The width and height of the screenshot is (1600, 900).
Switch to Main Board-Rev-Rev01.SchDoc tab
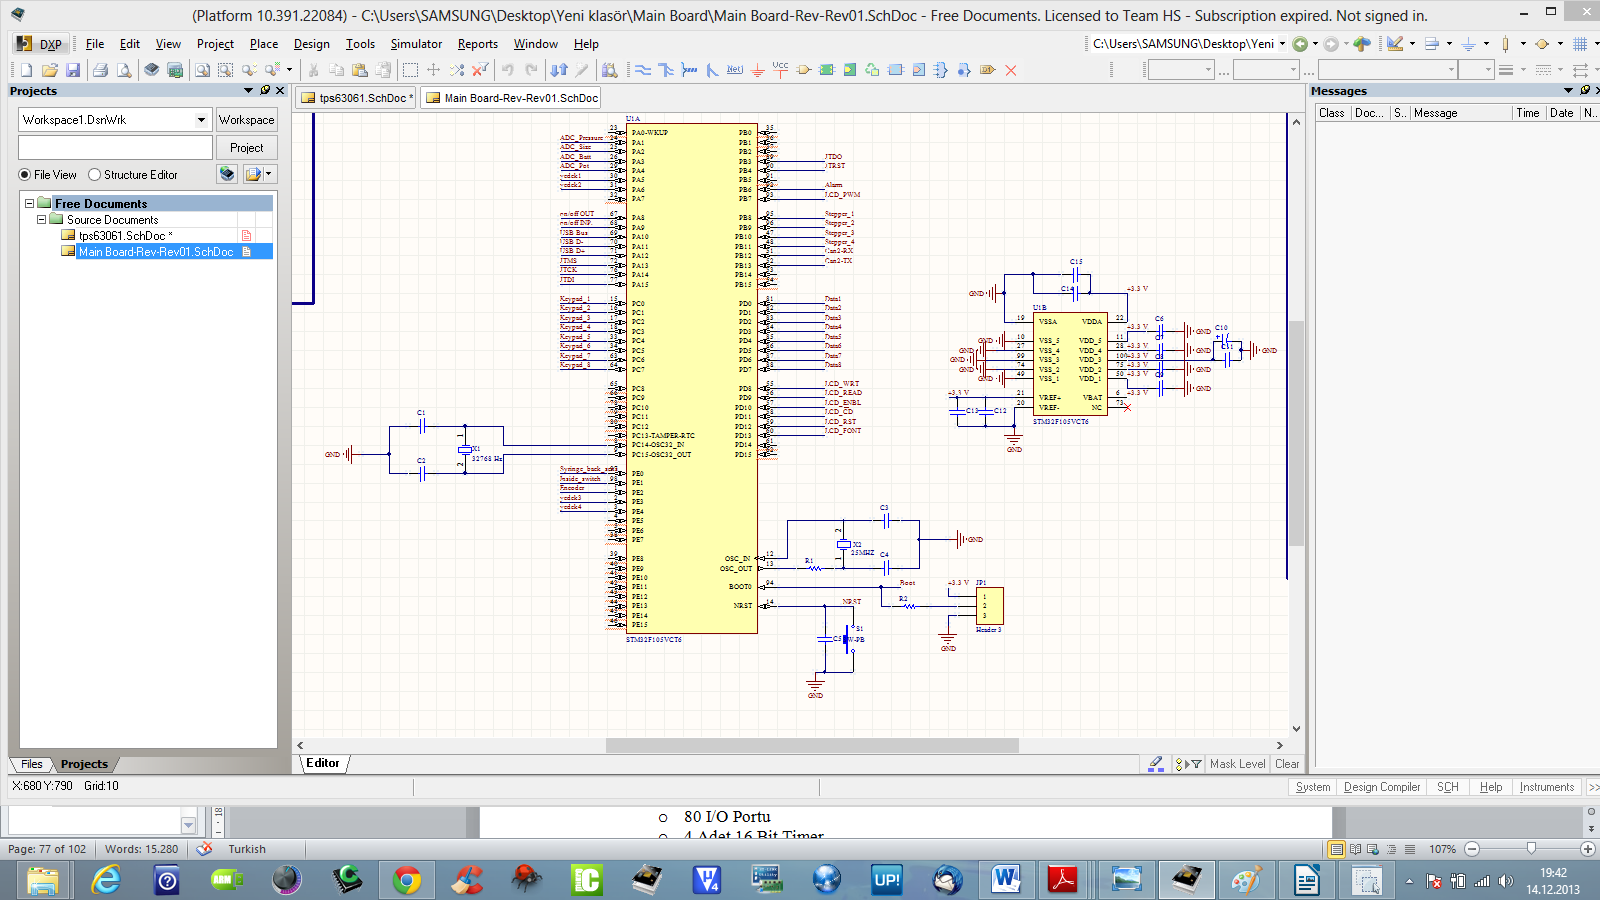(x=511, y=98)
